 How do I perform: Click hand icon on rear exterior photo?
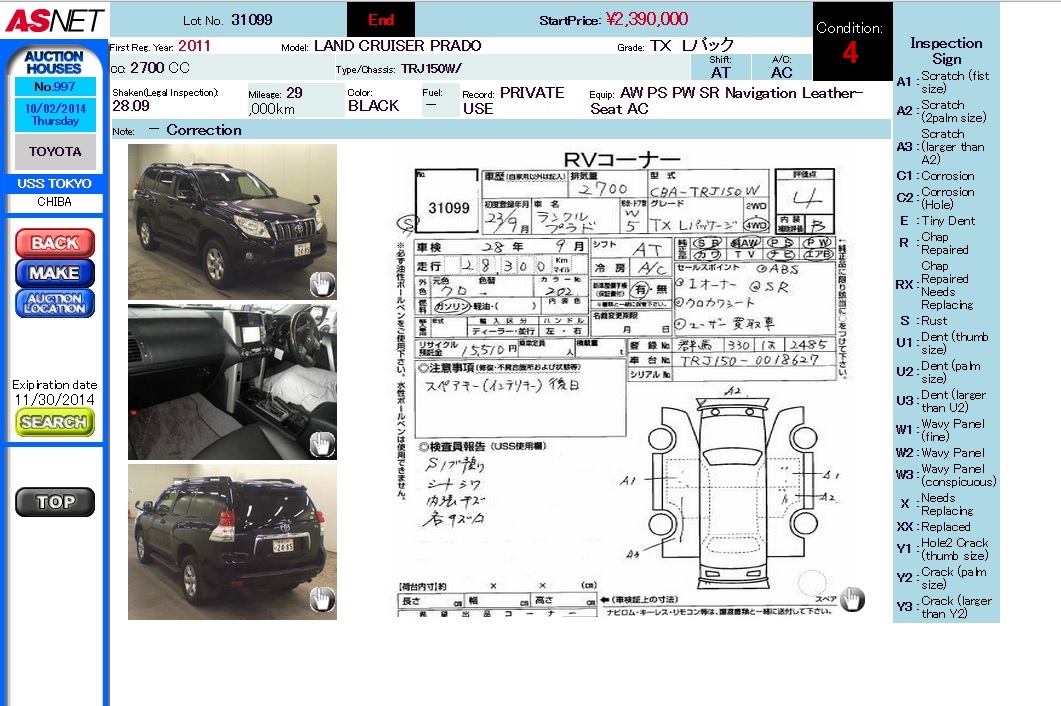coord(321,600)
